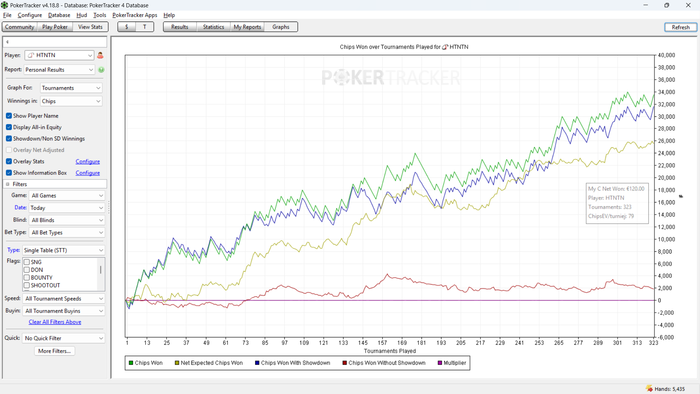The height and width of the screenshot is (394, 700).
Task: Switch to the Community tab
Action: (x=20, y=27)
